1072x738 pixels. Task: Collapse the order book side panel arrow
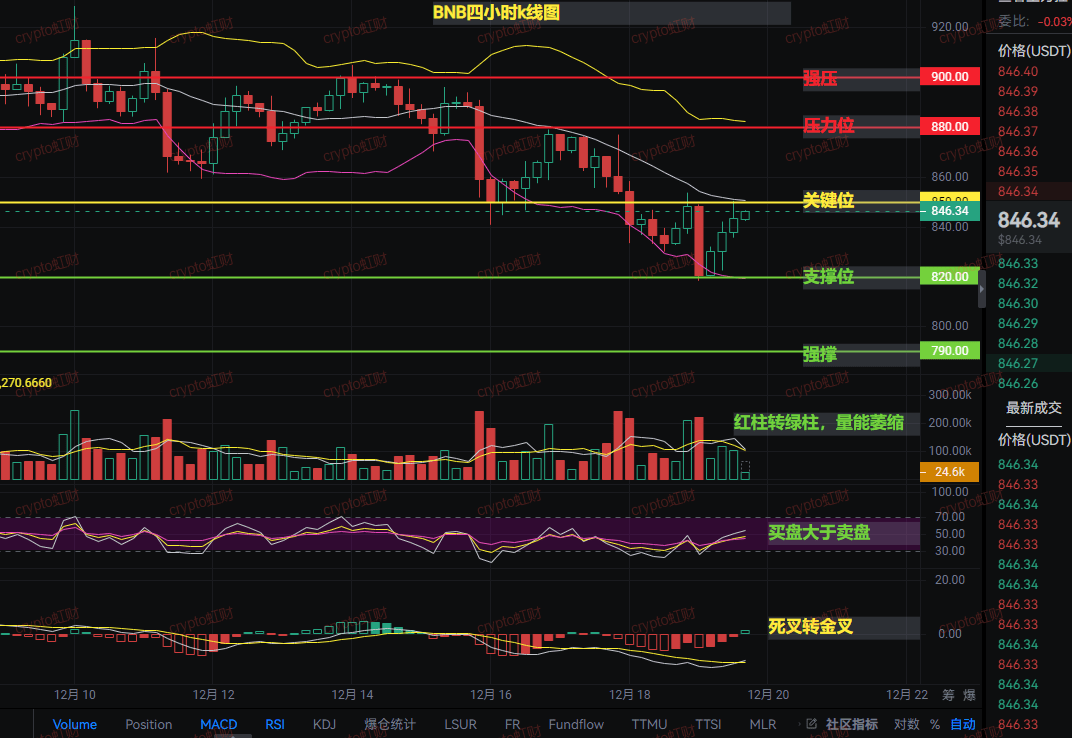pos(982,289)
